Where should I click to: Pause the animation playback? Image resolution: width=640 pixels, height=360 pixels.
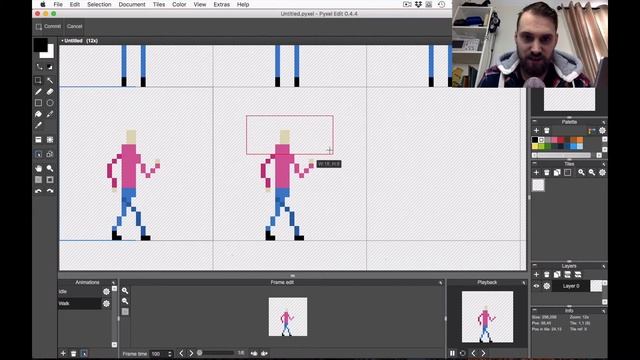coord(452,353)
